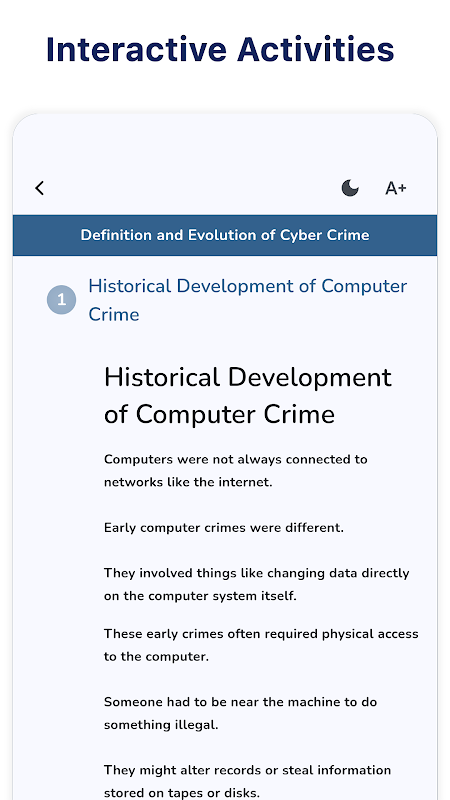Screen dimensions: 450x800
Task: Select the Definition and Evolution of Cyber Crime banner
Action: [x=225, y=235]
